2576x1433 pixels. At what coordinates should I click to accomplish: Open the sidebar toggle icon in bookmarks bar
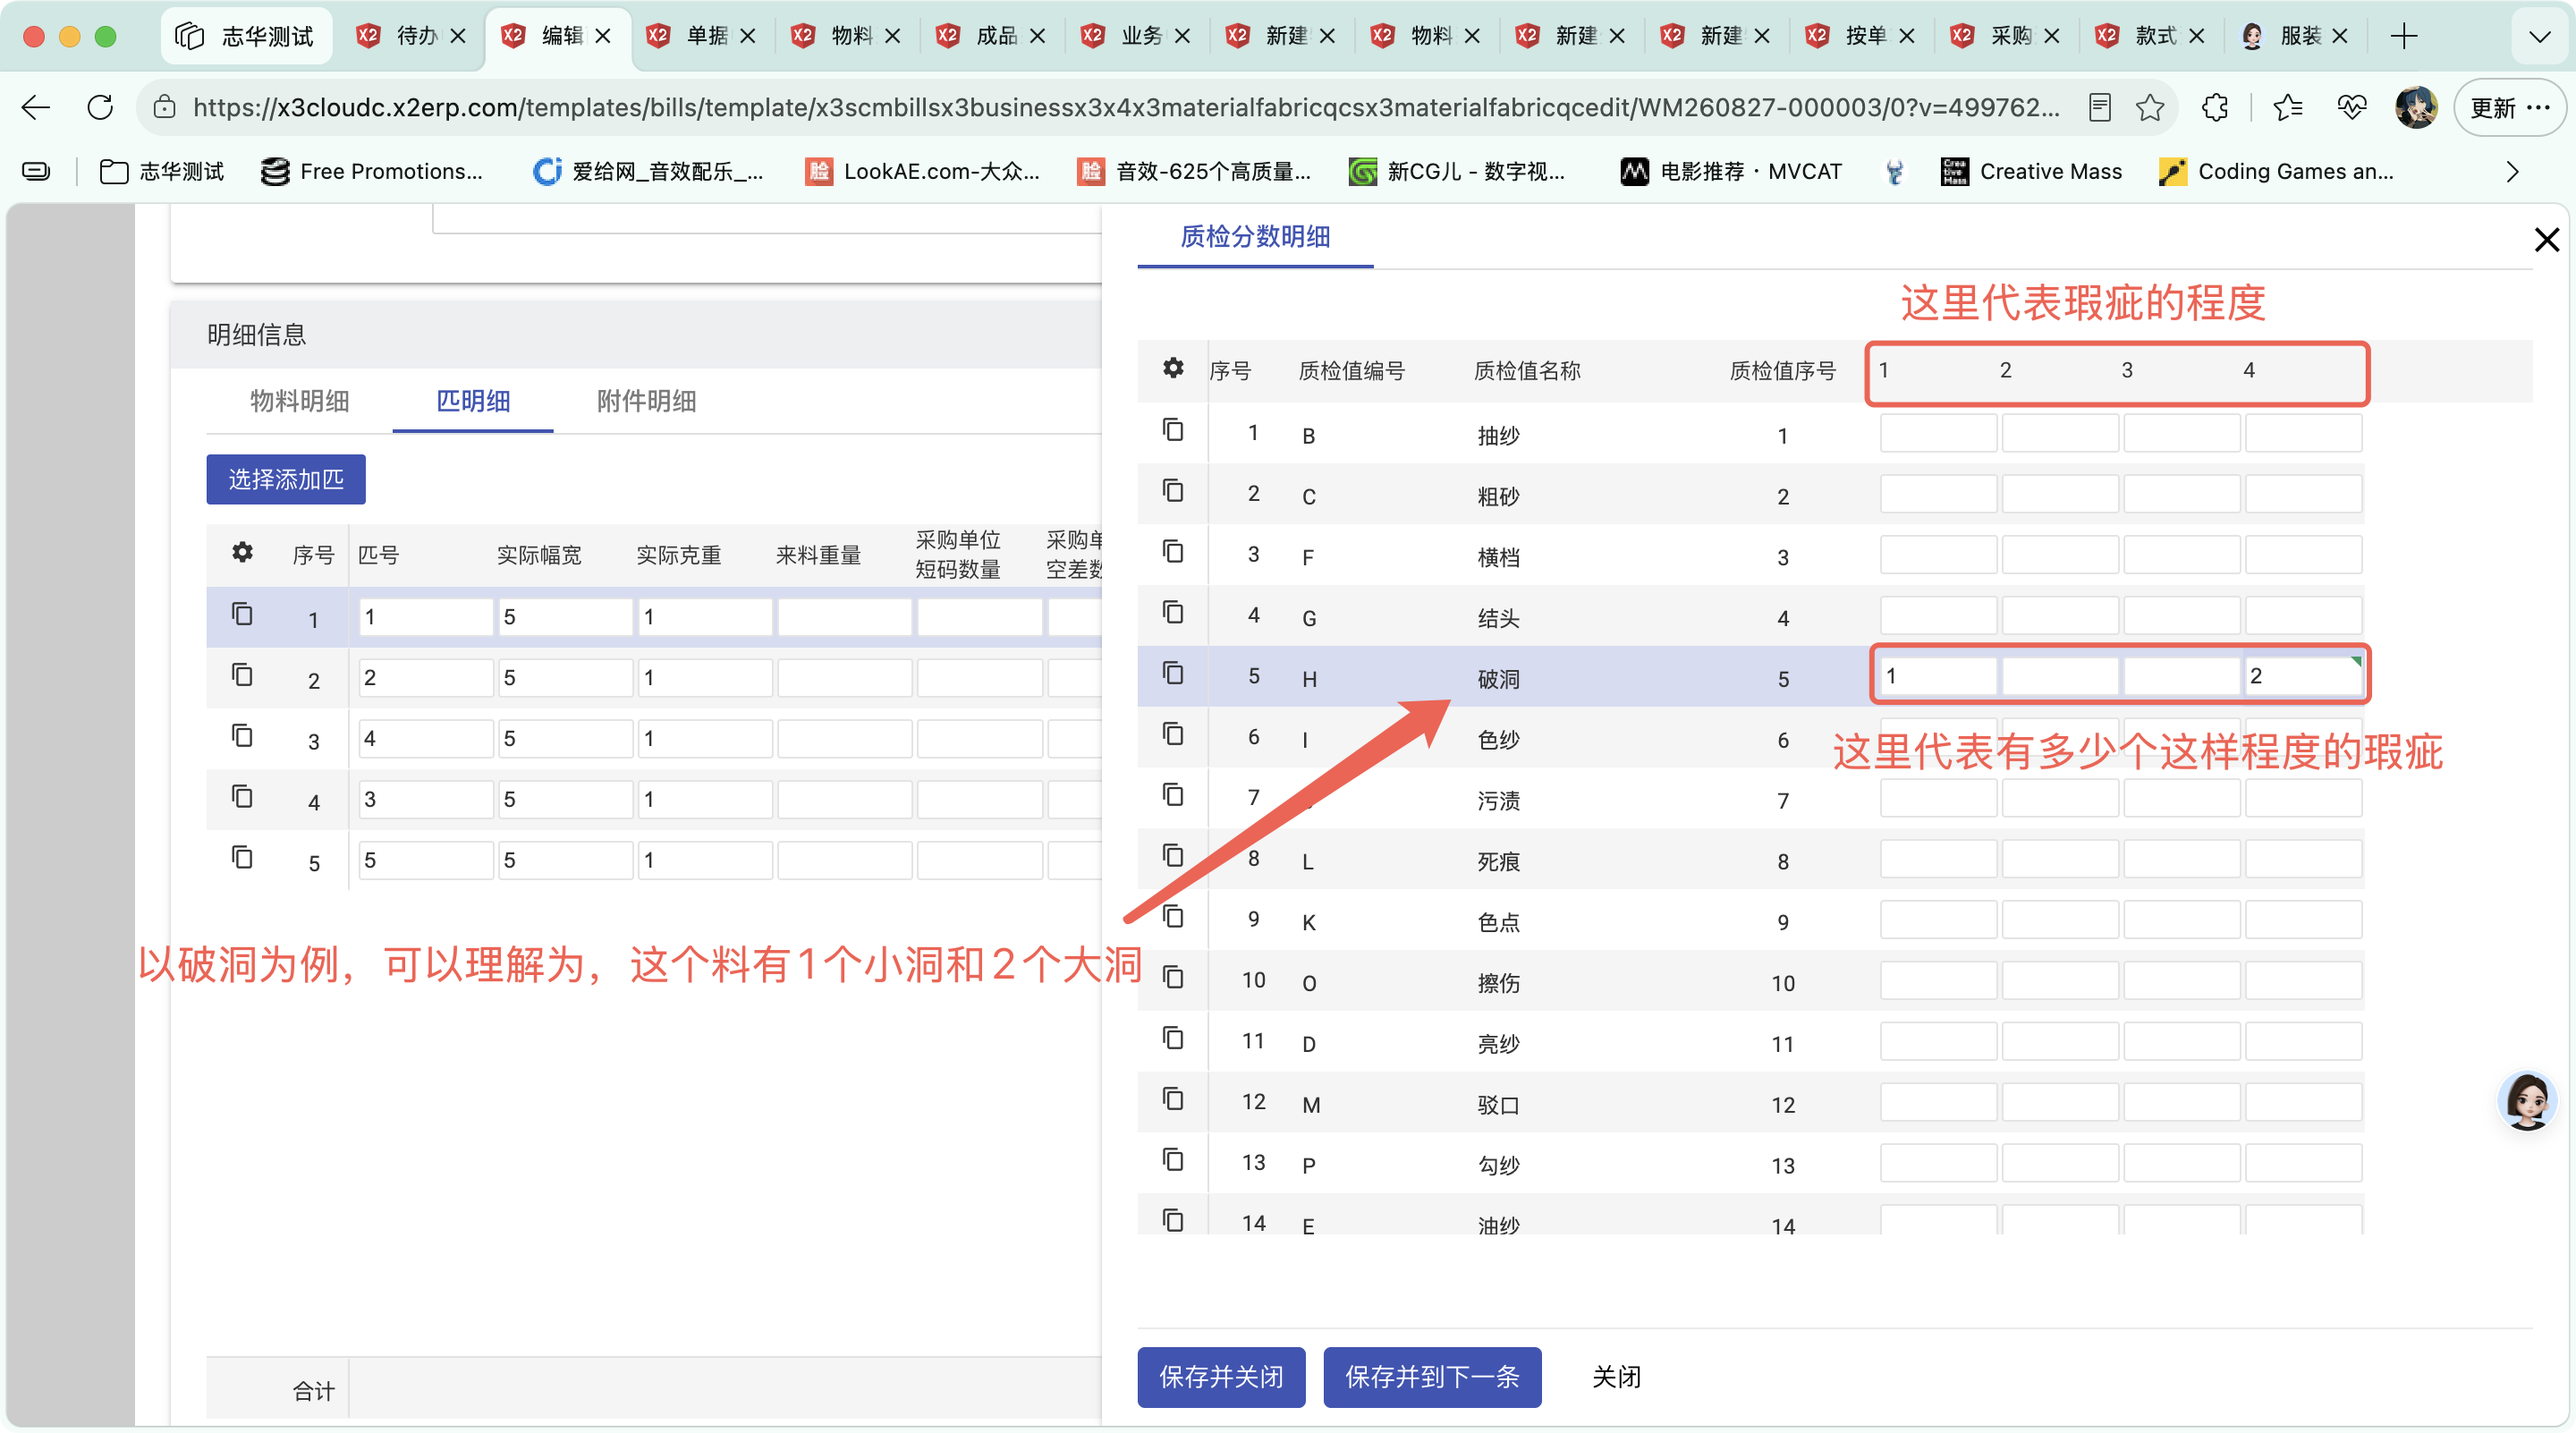tap(36, 172)
